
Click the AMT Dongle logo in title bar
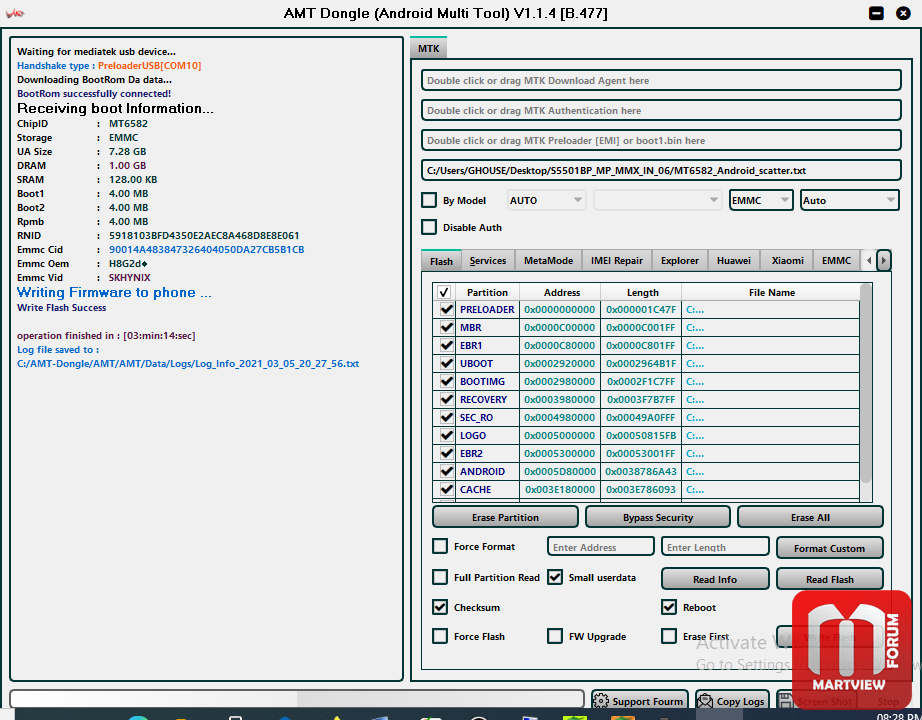point(14,13)
